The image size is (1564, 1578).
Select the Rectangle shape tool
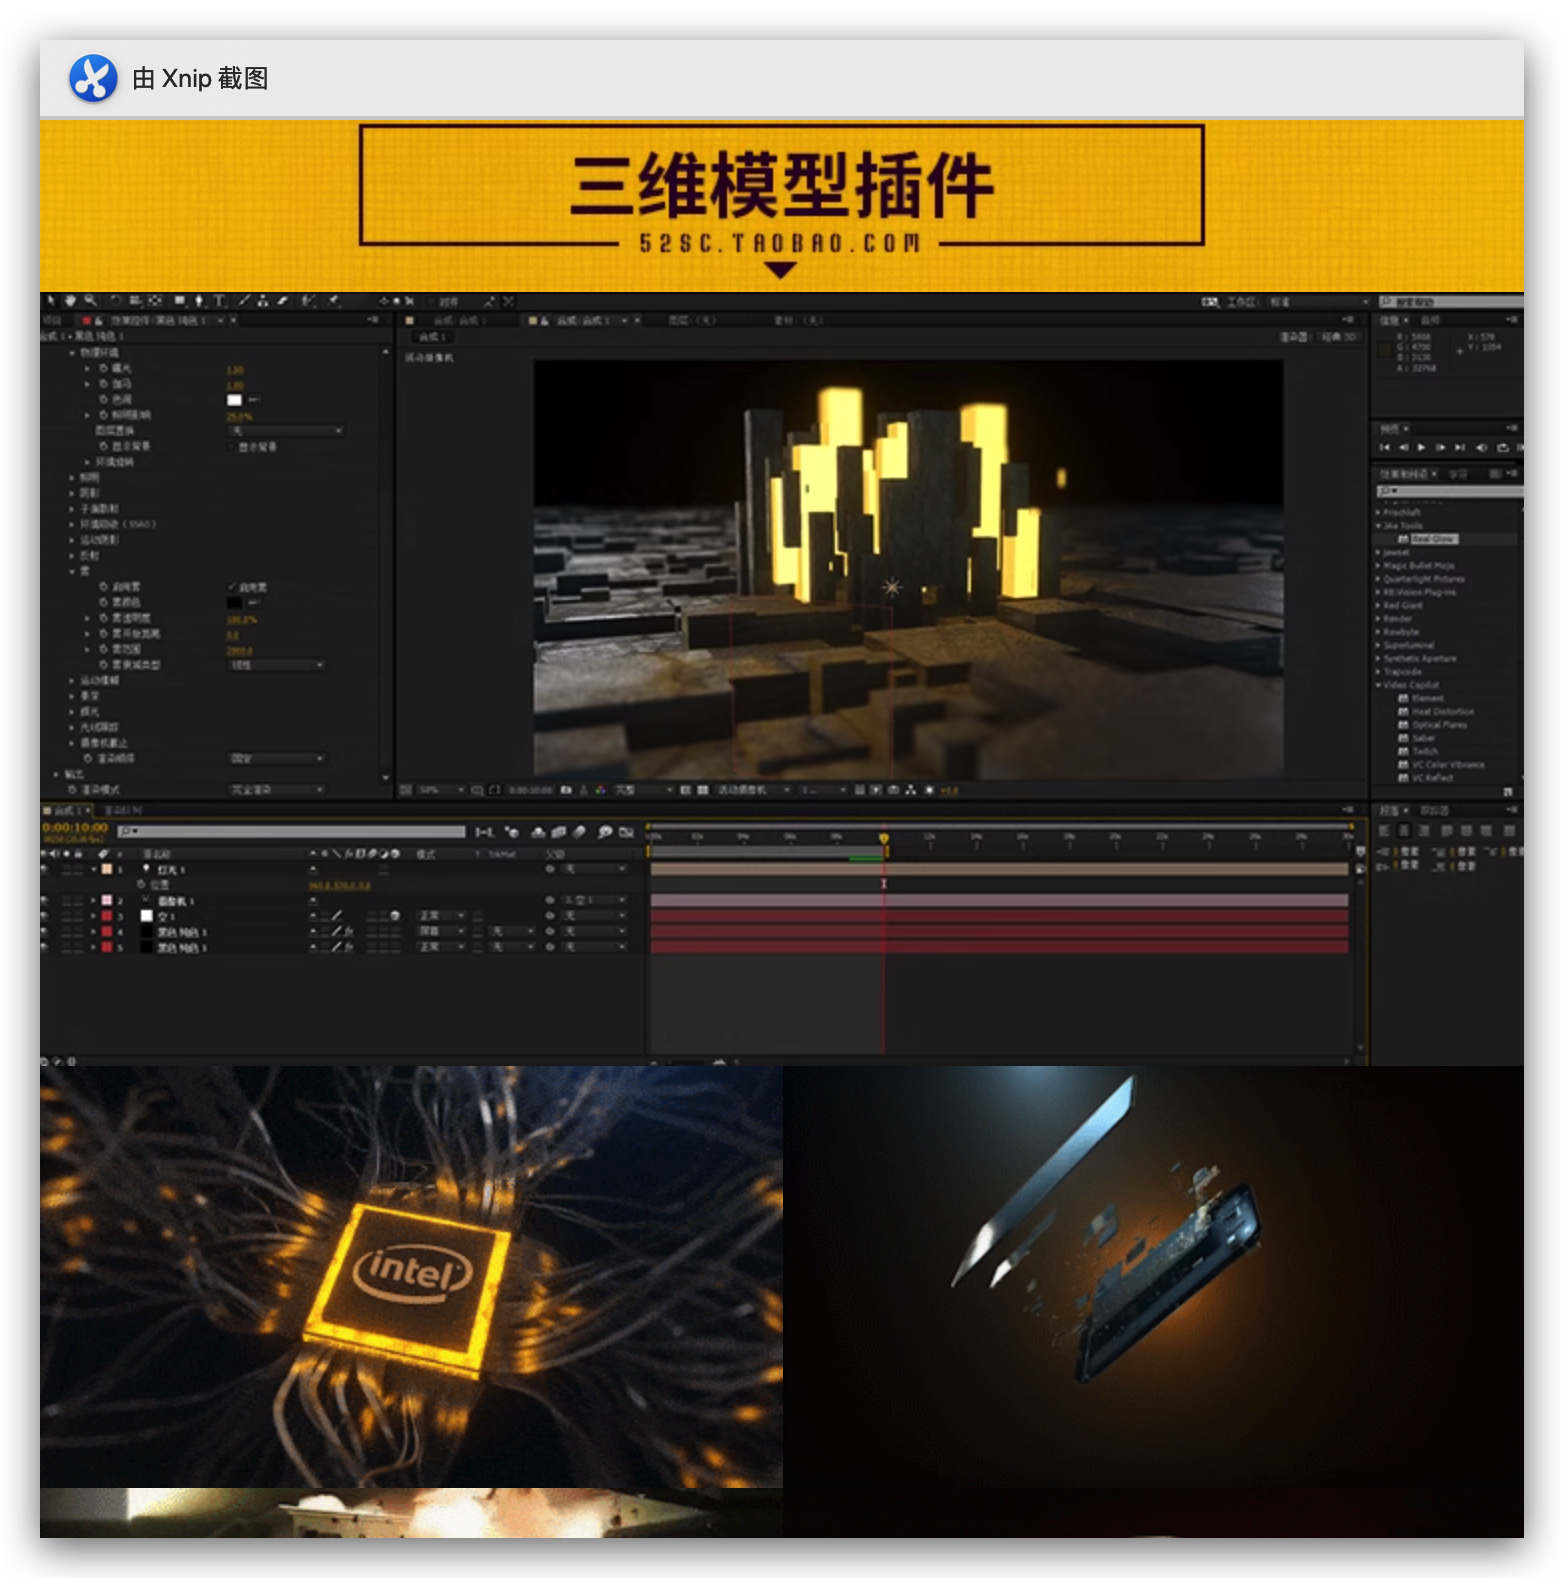[x=179, y=301]
